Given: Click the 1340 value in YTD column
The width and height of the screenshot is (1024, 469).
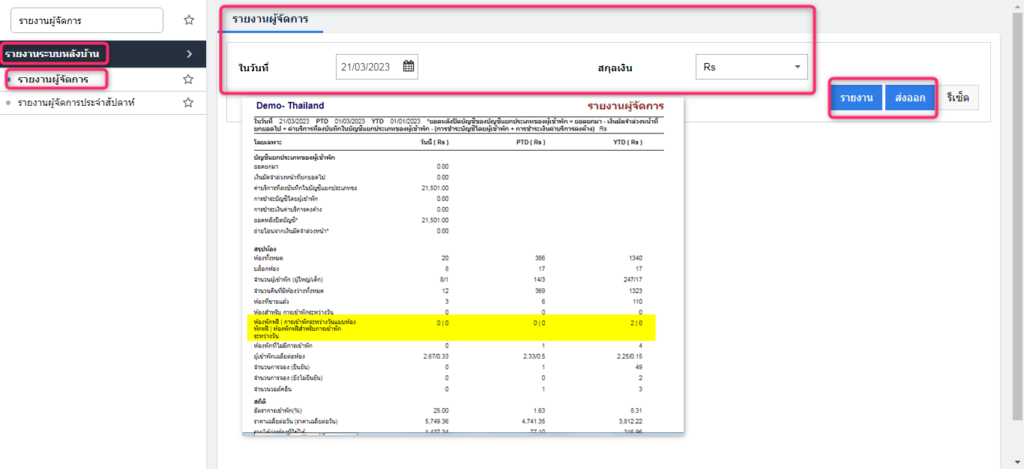Looking at the screenshot, I should tap(635, 259).
